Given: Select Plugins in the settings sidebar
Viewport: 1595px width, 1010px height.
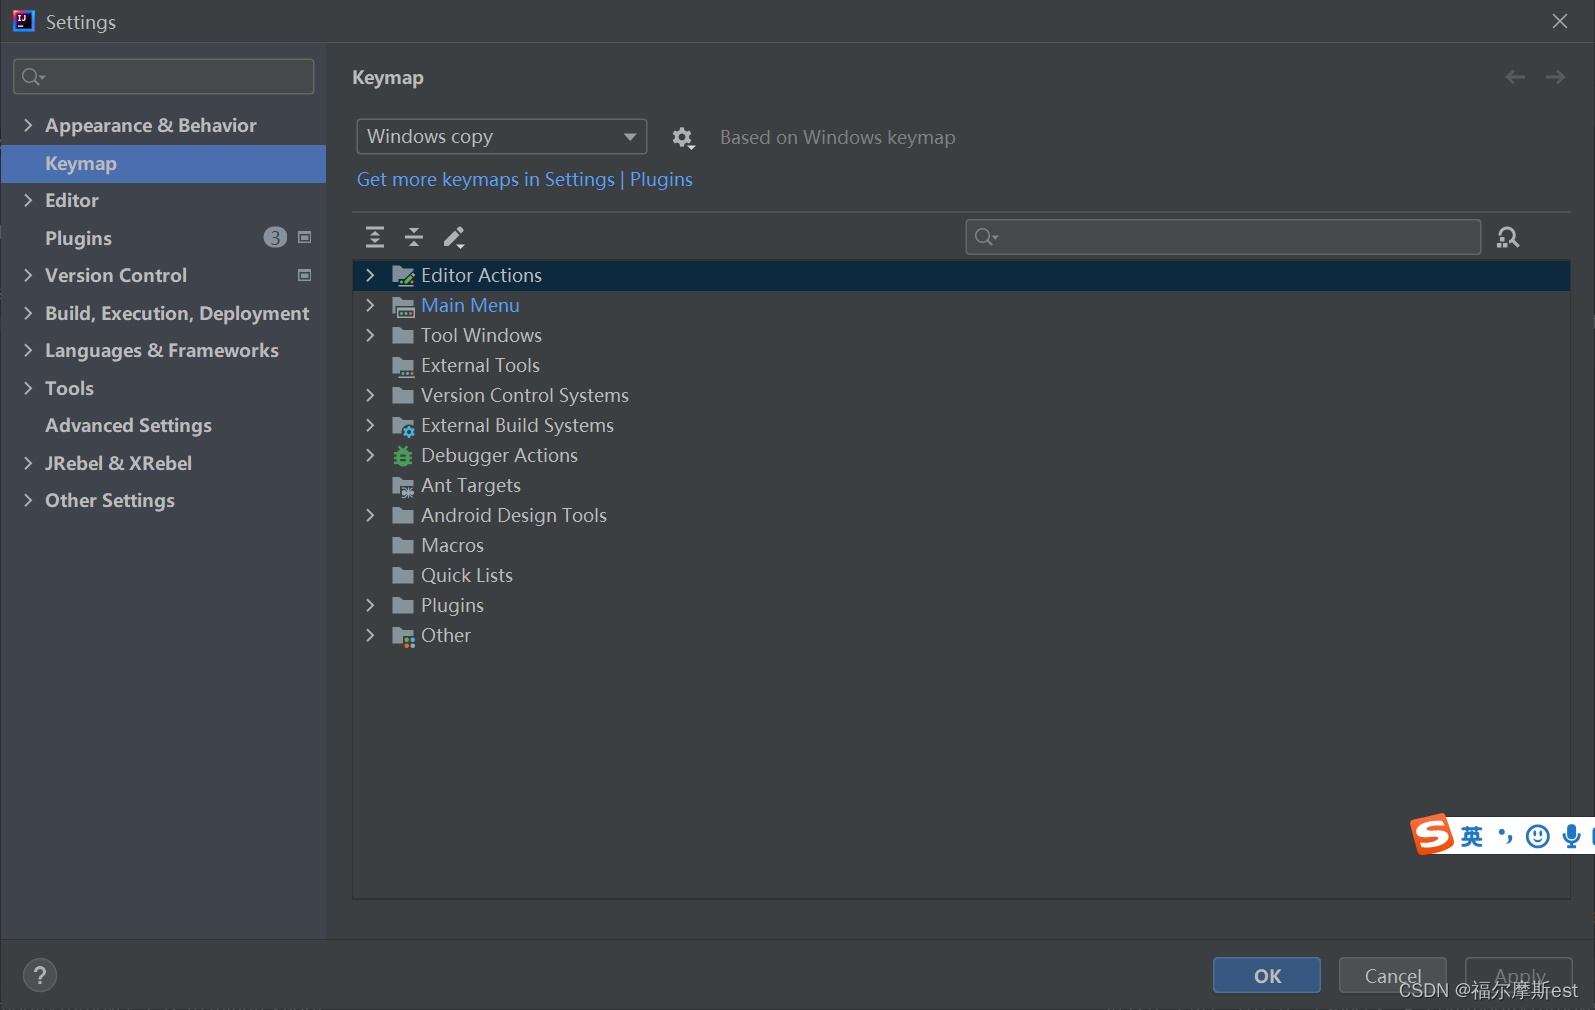Looking at the screenshot, I should [x=163, y=238].
